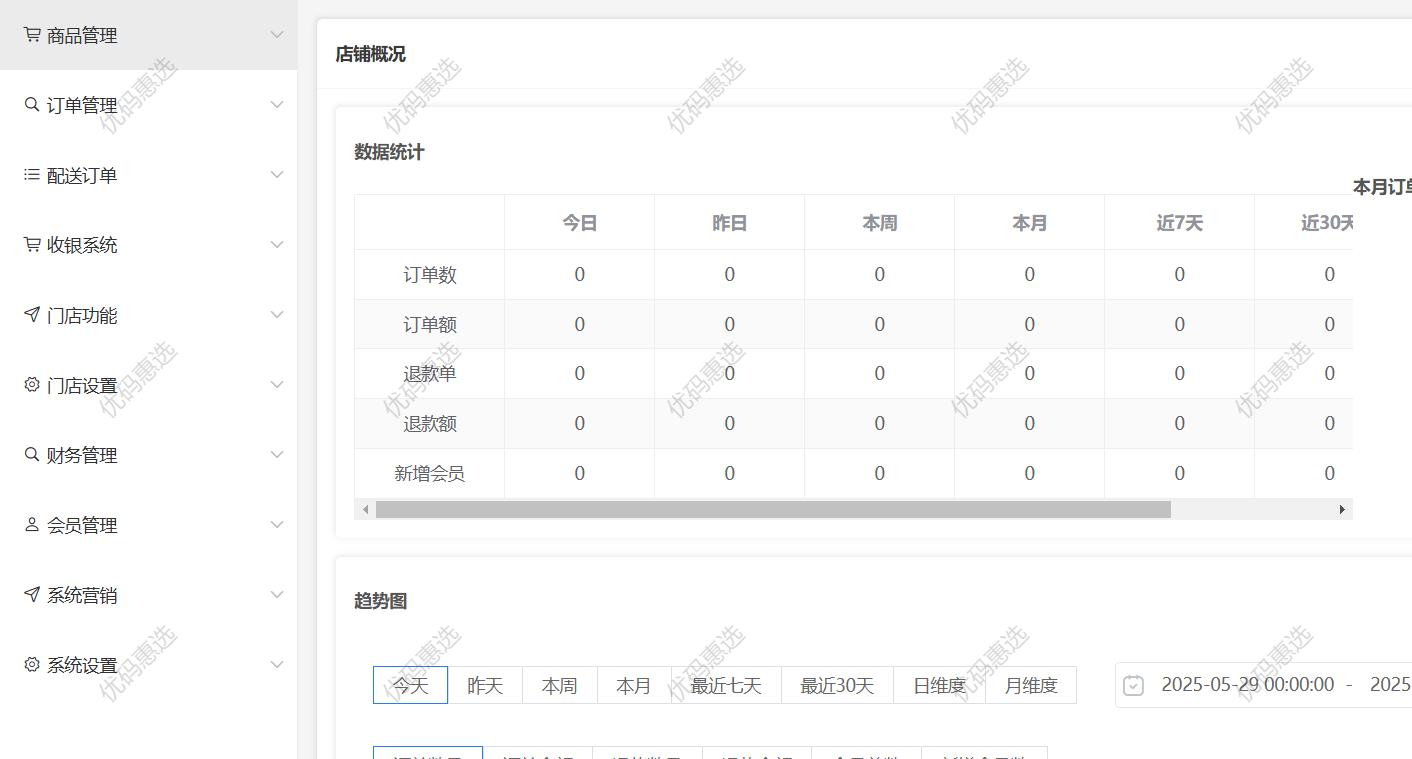Expand the 系统营销 menu chevron

pos(277,595)
